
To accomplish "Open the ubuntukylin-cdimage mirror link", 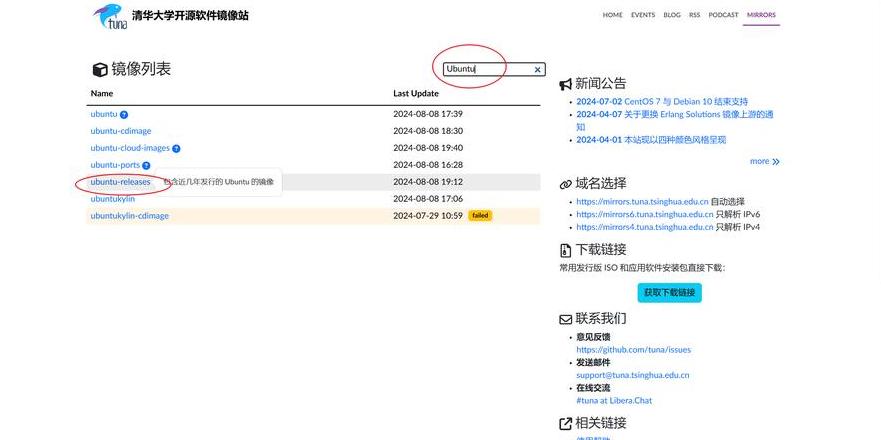I will coord(129,216).
